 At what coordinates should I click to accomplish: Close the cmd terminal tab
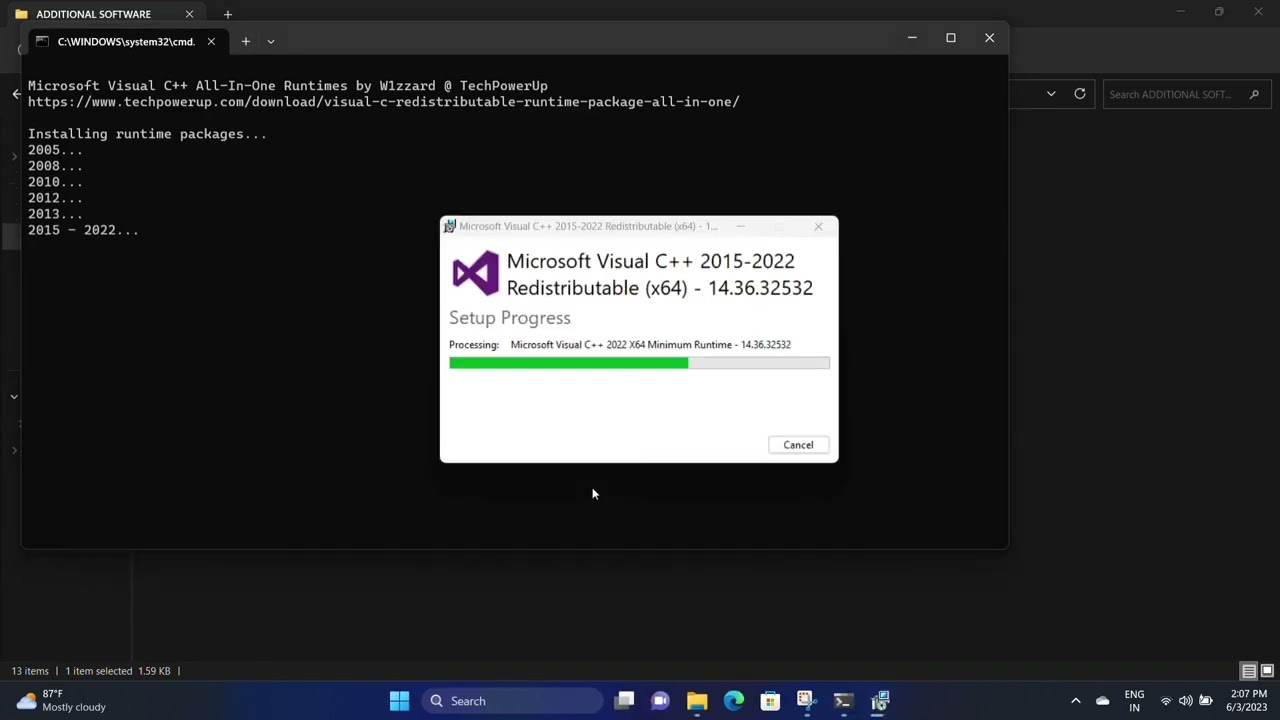[211, 41]
